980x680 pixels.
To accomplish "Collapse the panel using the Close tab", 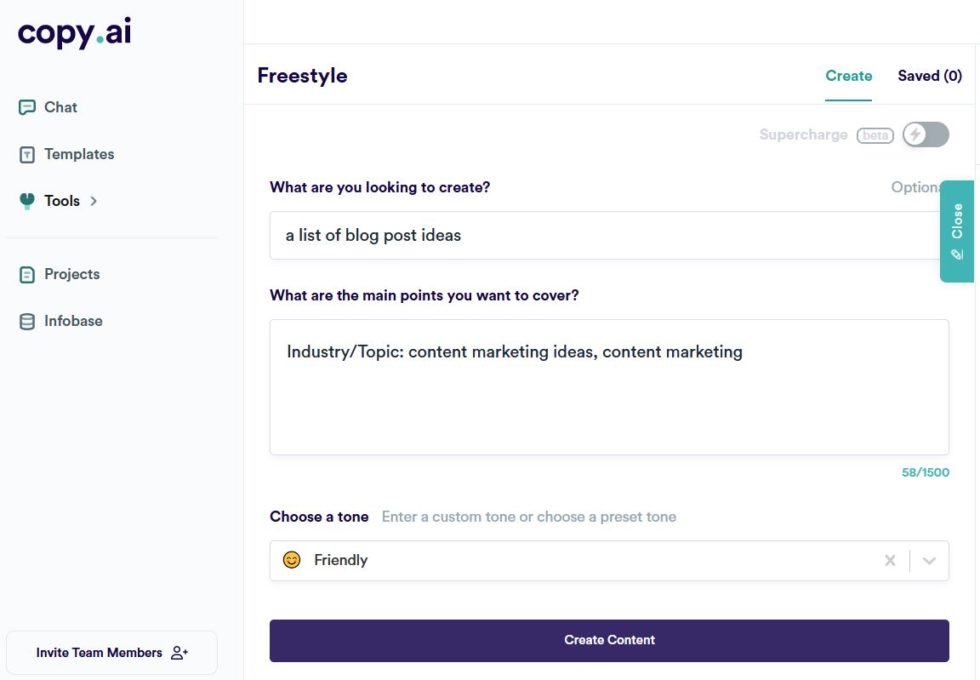I will [x=958, y=230].
